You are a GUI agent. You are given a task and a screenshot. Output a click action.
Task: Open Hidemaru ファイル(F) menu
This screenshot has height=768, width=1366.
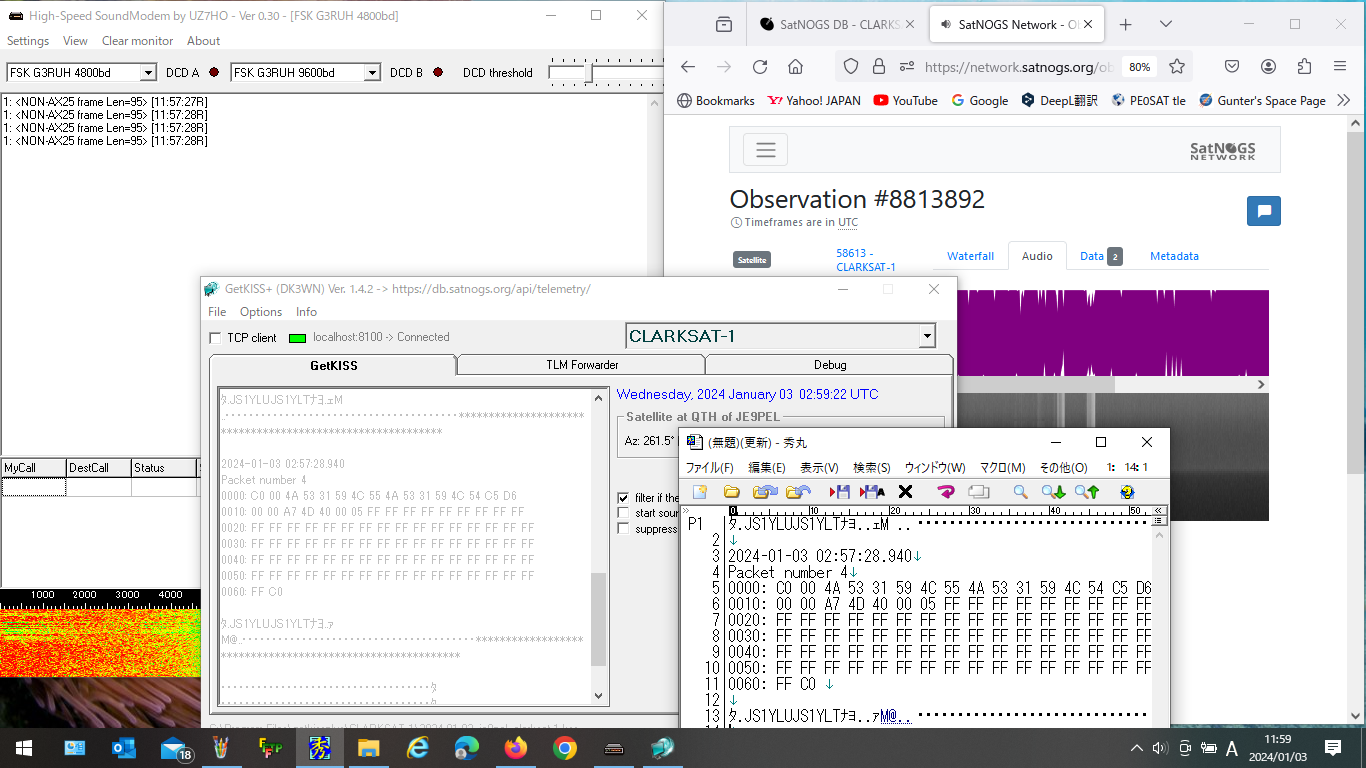point(709,467)
